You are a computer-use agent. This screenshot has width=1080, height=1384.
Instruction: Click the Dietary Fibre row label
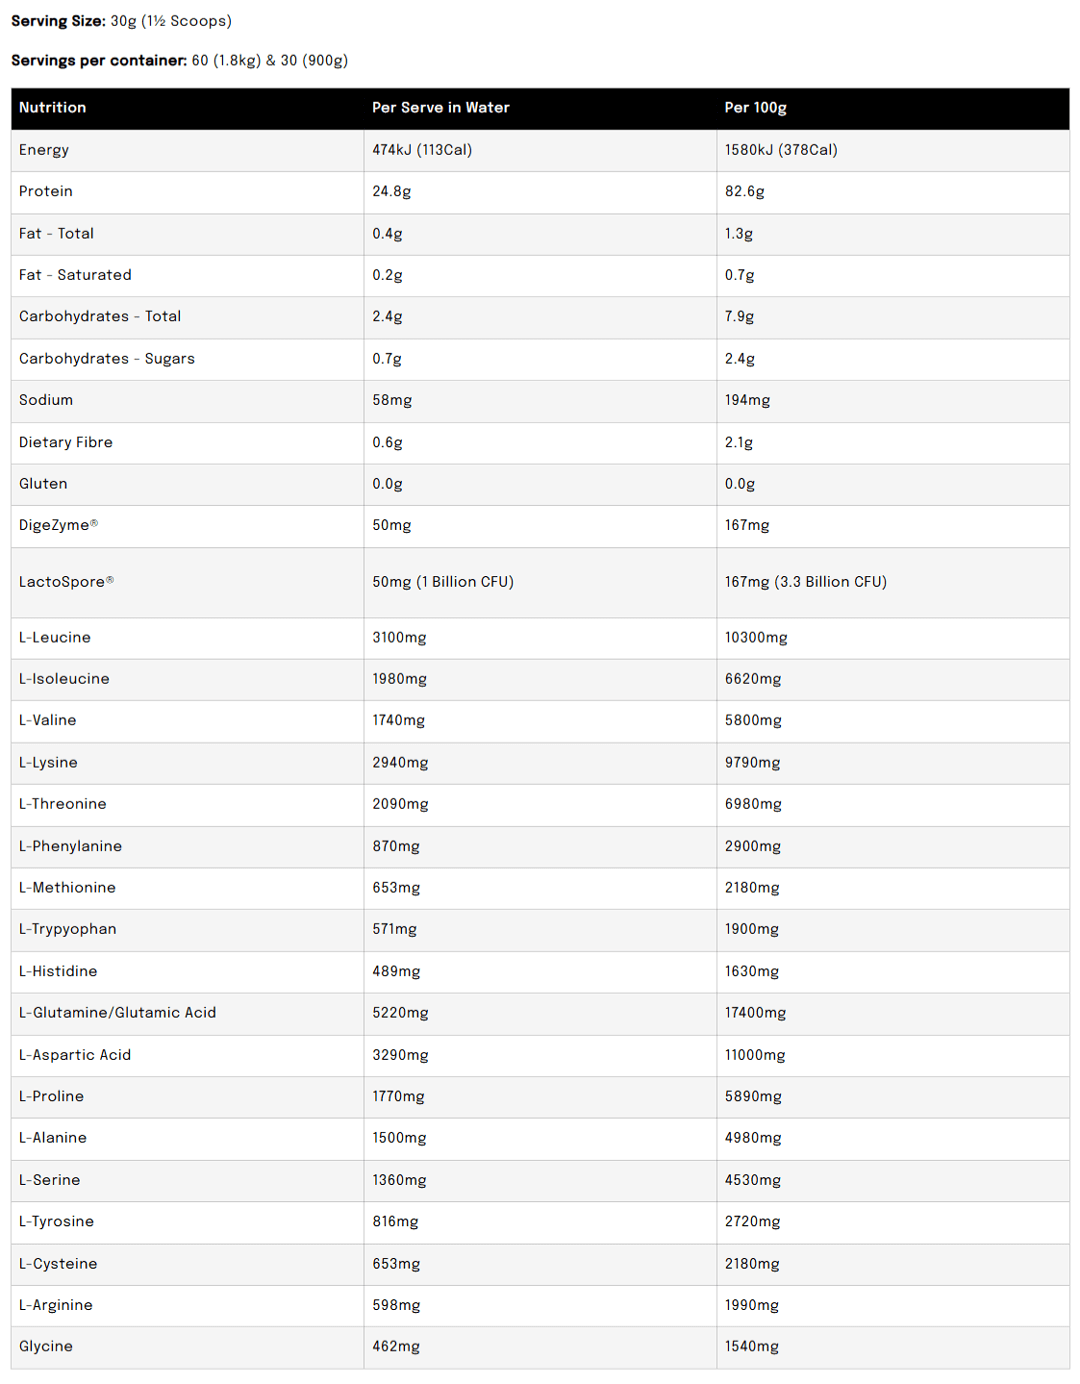click(x=66, y=442)
